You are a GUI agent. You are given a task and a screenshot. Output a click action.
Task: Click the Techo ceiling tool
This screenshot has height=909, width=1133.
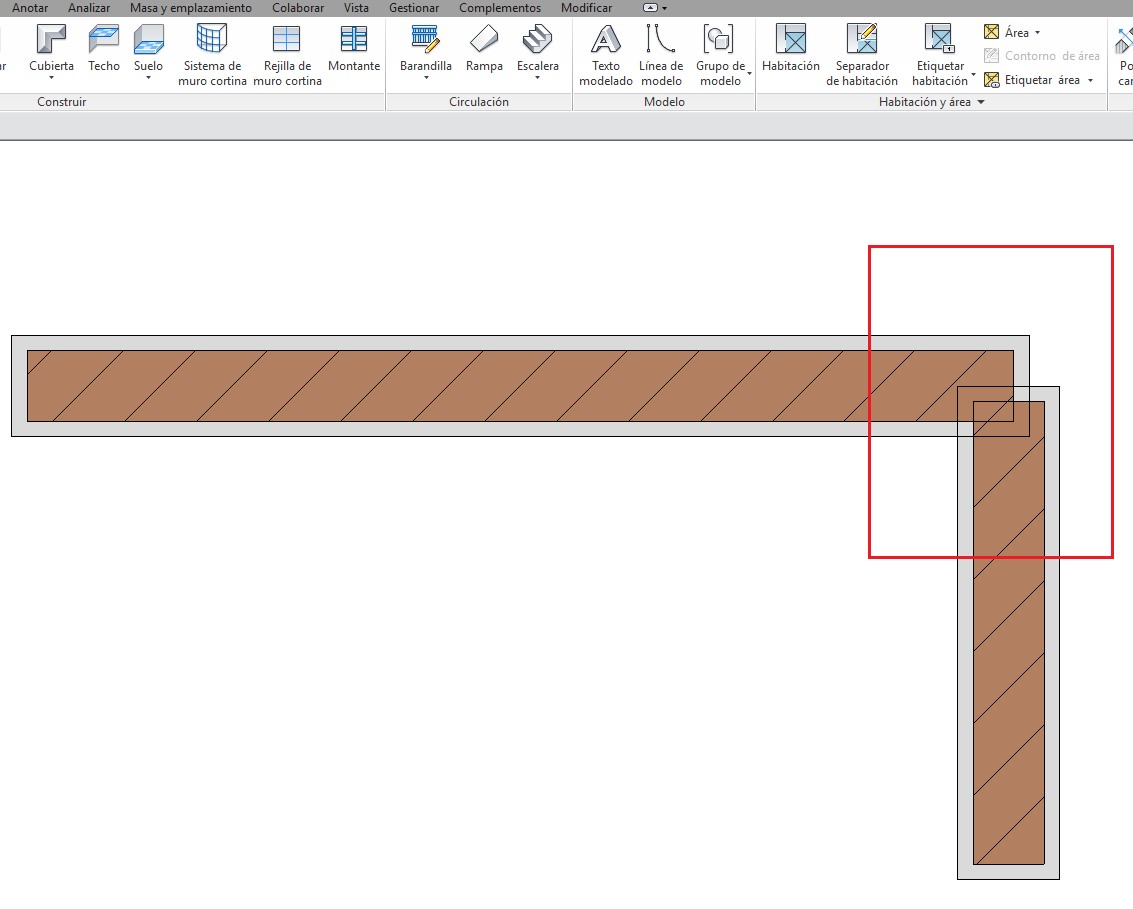click(103, 50)
